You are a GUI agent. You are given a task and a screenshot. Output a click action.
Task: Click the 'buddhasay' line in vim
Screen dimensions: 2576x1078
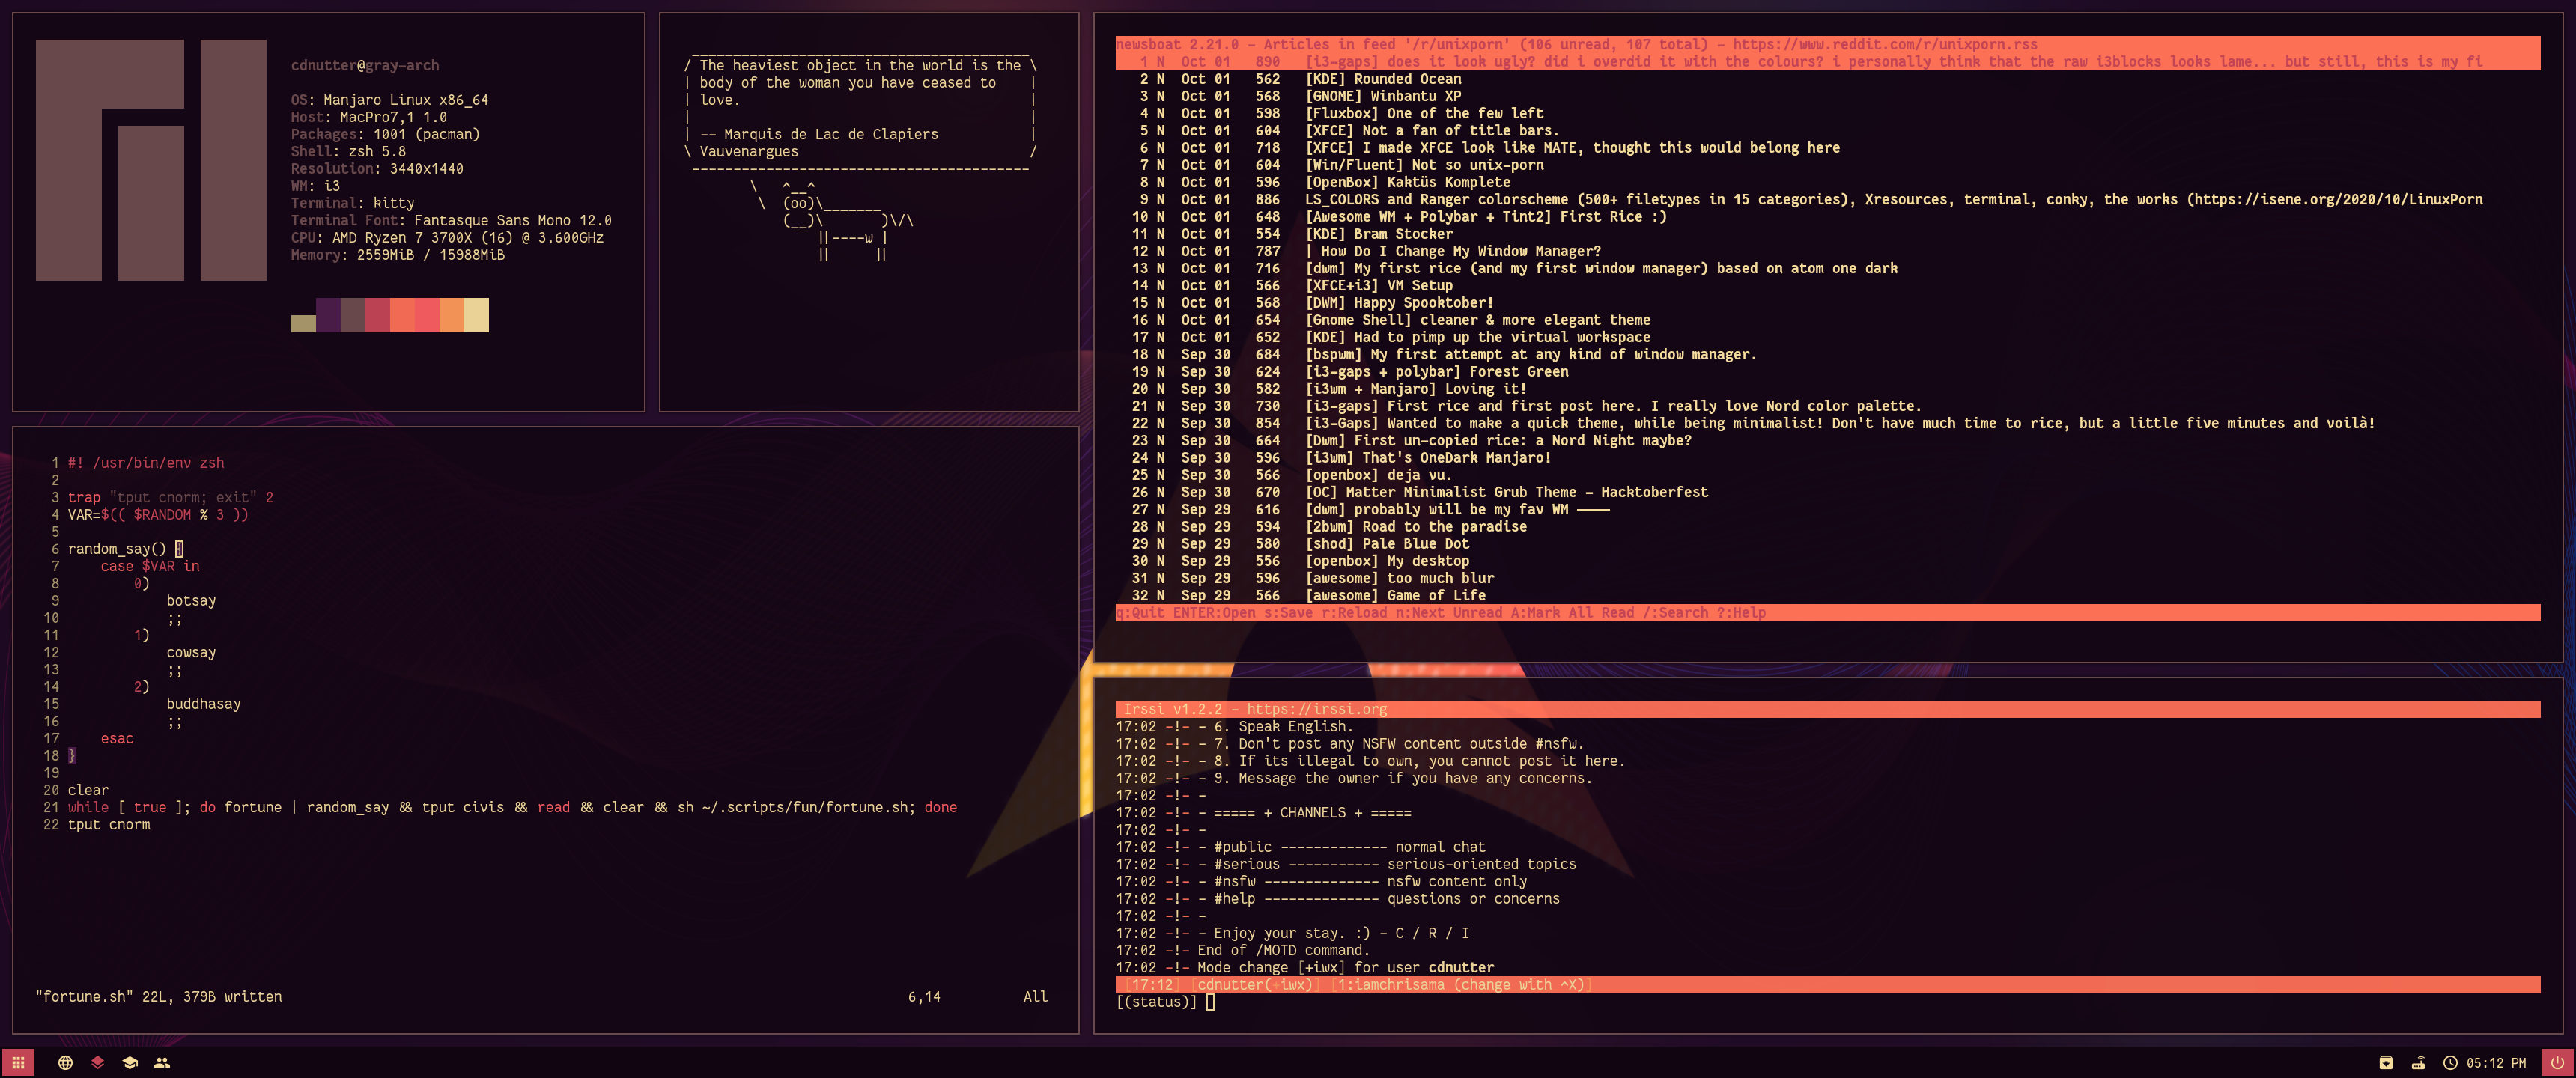[x=203, y=704]
